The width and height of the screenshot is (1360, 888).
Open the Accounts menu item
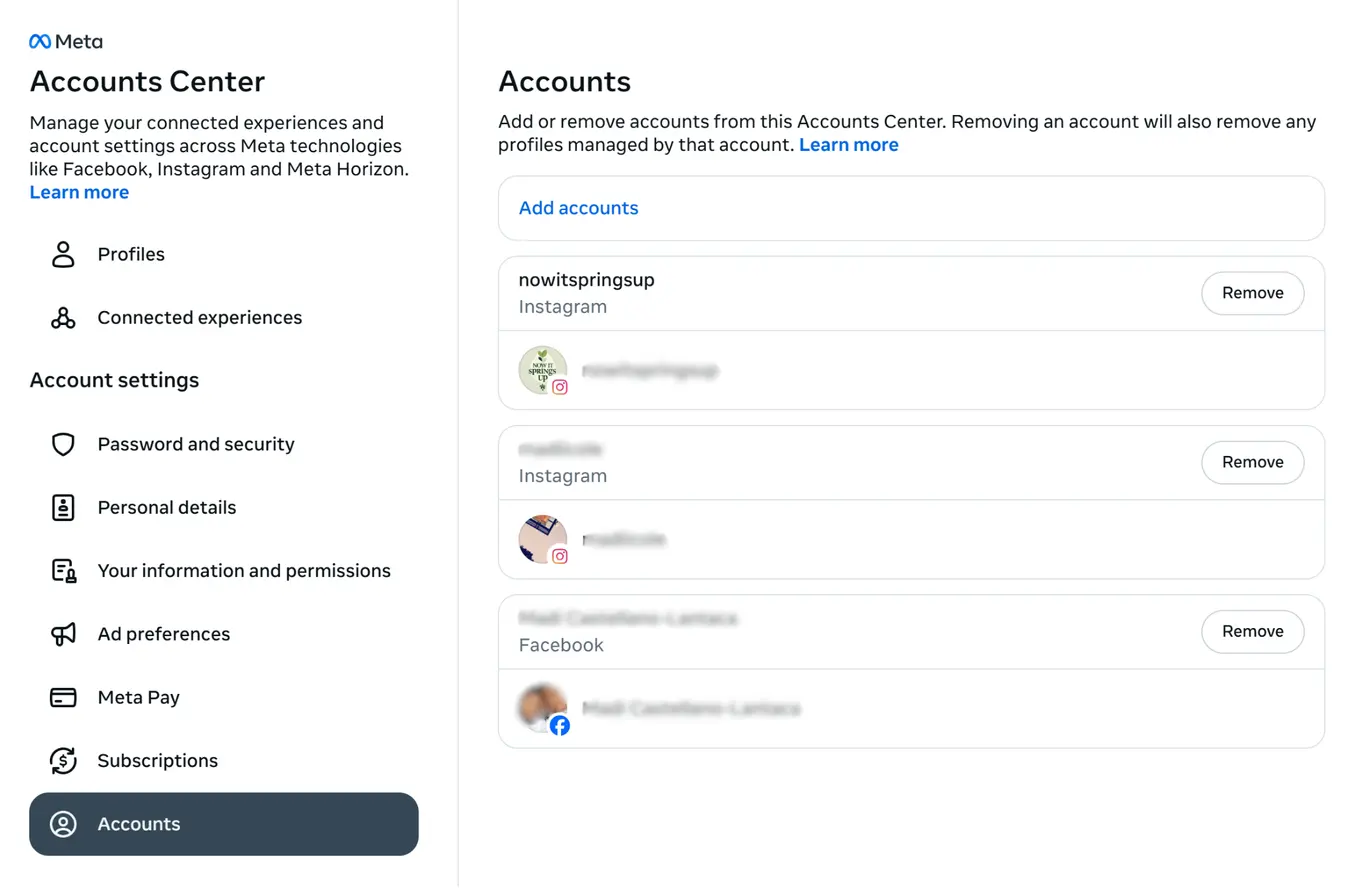coord(223,824)
